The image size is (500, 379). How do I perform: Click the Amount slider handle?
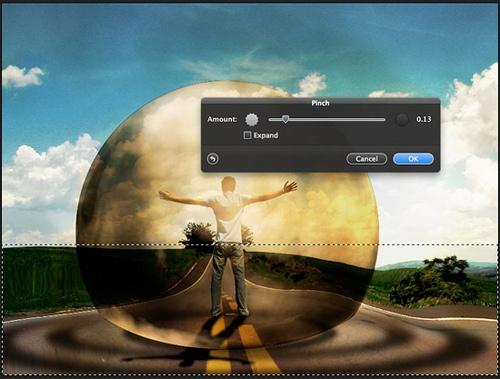(x=285, y=119)
